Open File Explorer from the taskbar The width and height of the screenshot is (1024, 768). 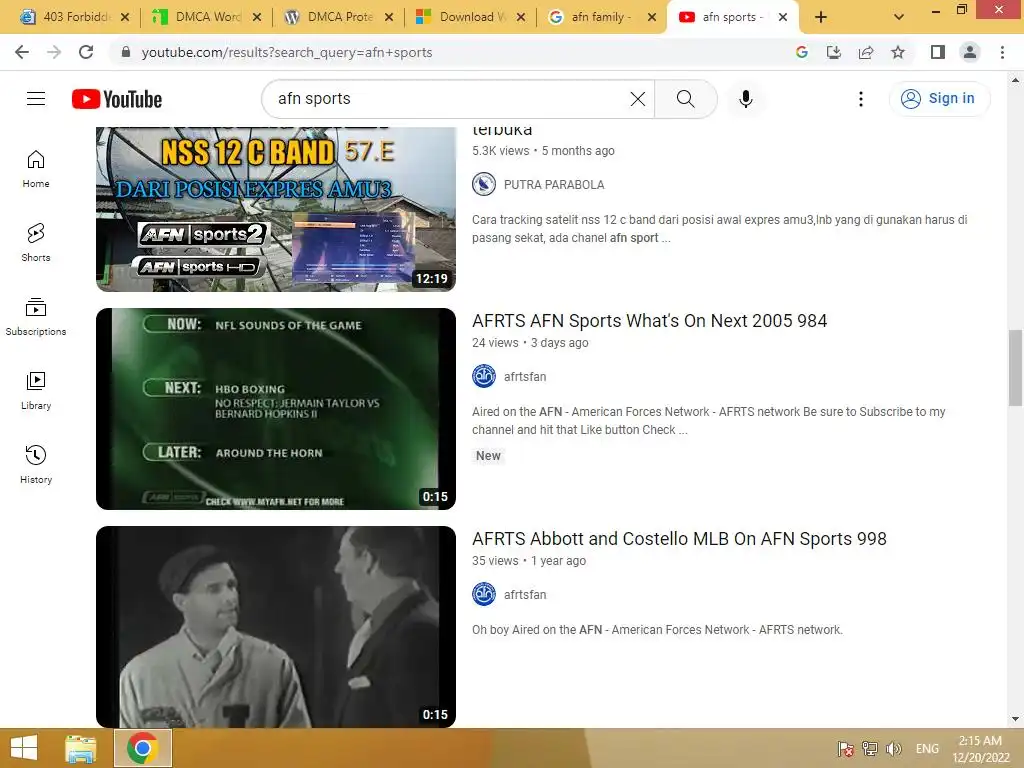tap(81, 748)
